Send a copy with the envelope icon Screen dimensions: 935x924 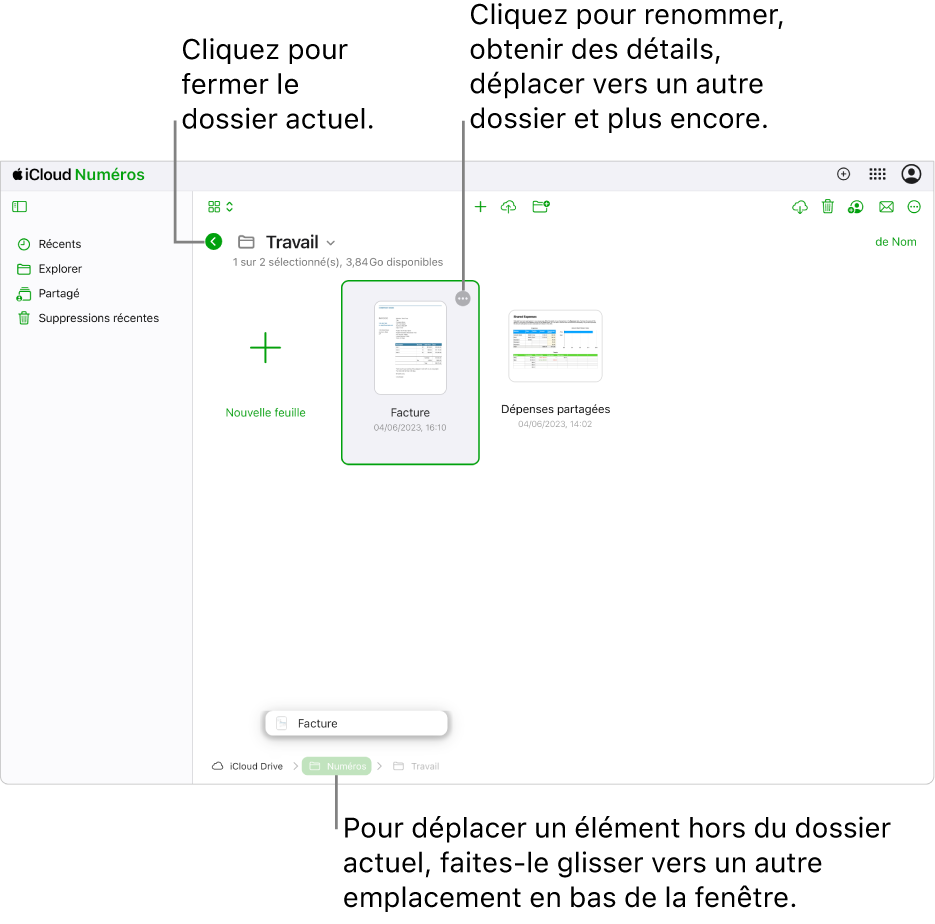tap(886, 207)
